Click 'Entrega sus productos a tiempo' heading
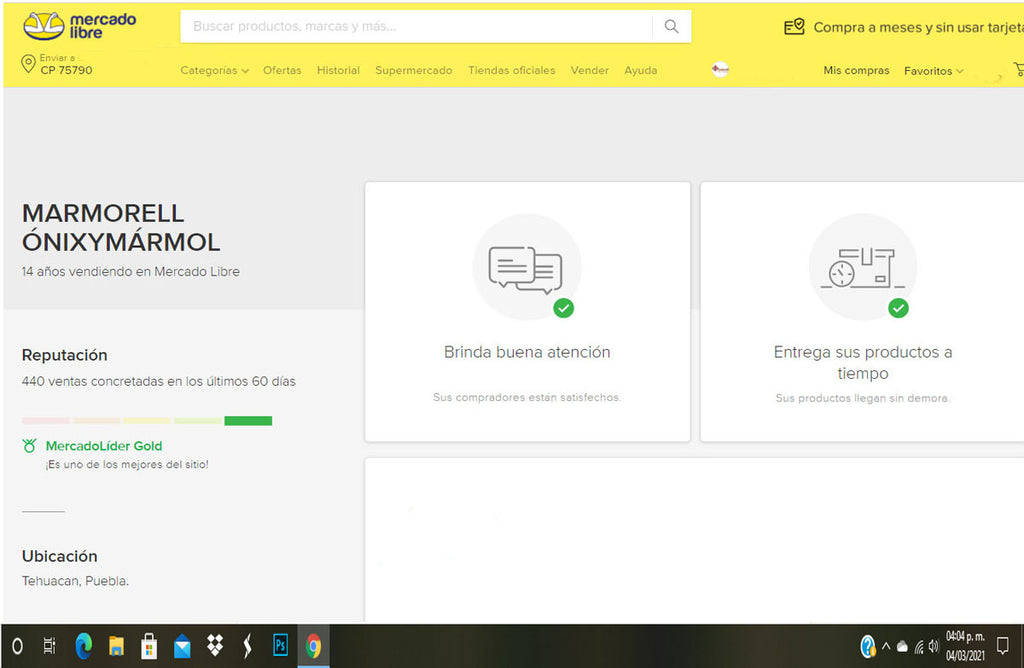 click(x=863, y=362)
